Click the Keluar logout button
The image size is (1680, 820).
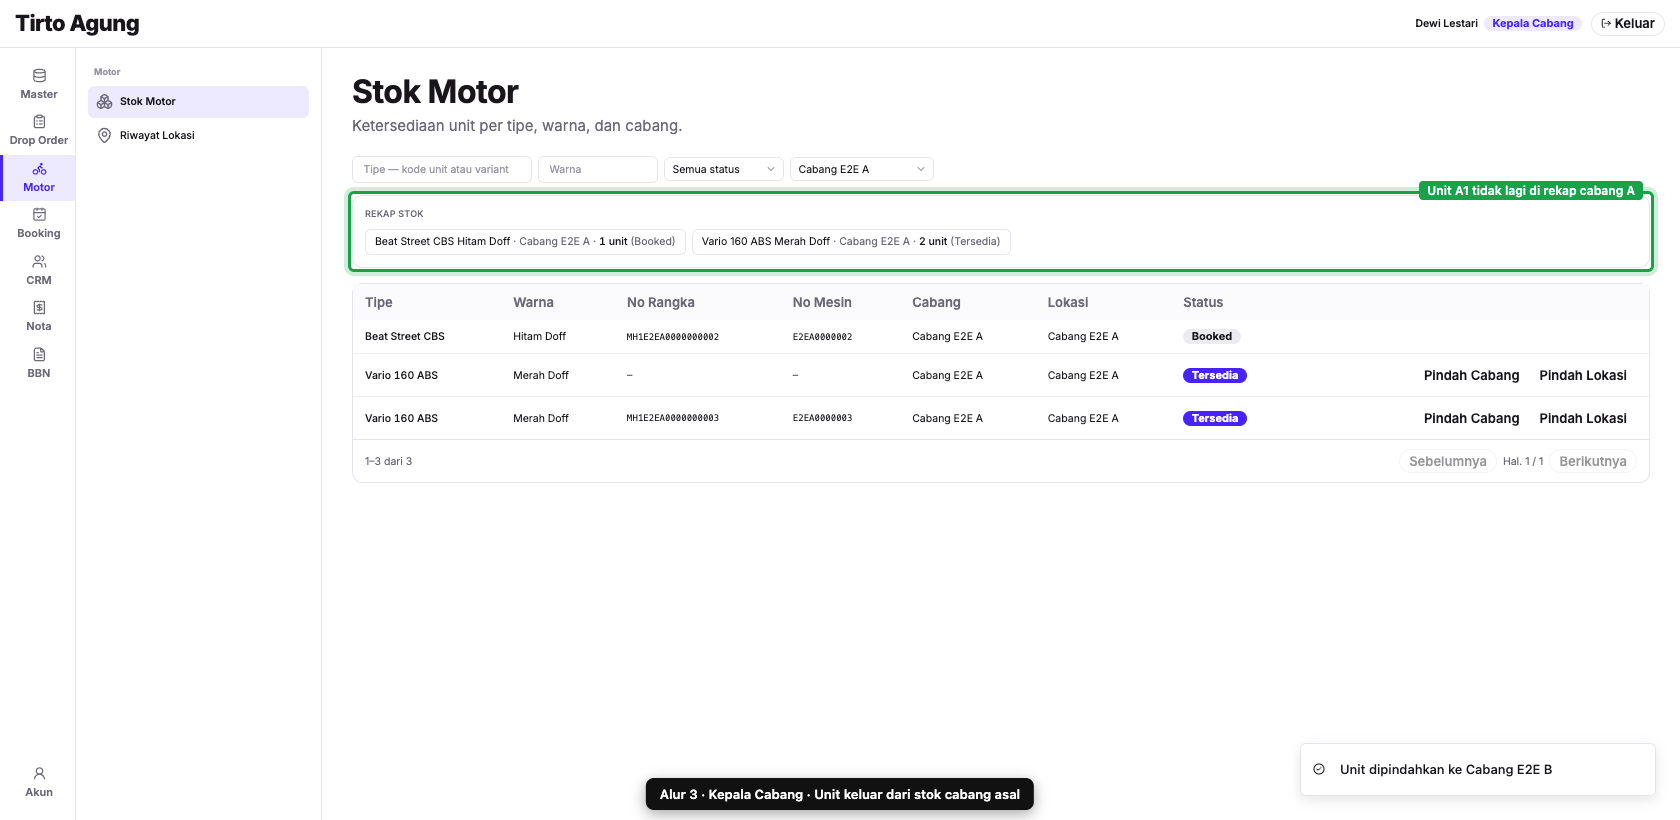[x=1628, y=24]
